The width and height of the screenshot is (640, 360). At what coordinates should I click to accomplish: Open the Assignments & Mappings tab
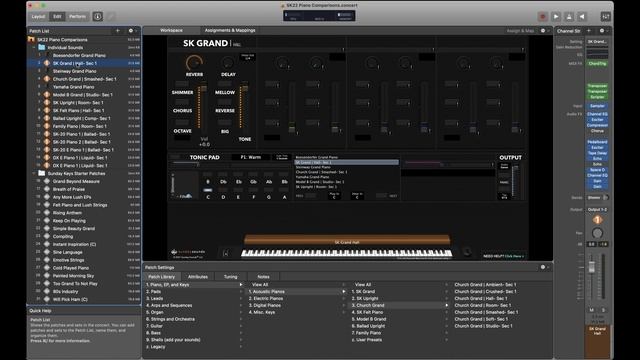pyautogui.click(x=230, y=31)
